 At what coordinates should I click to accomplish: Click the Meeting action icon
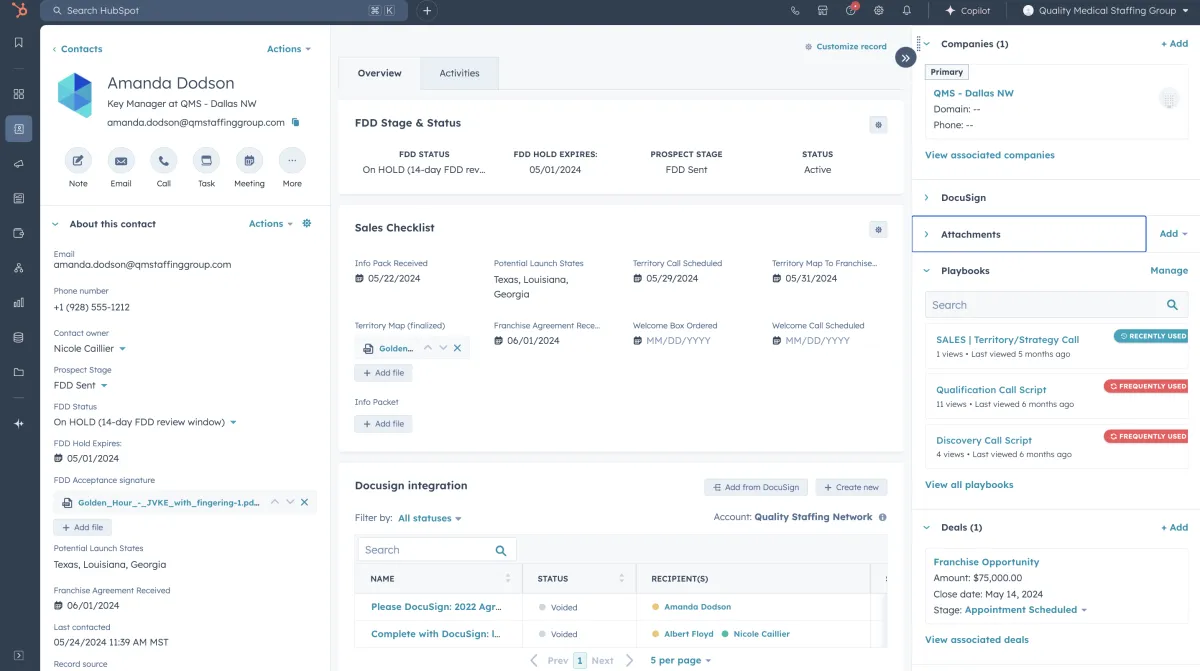point(249,161)
